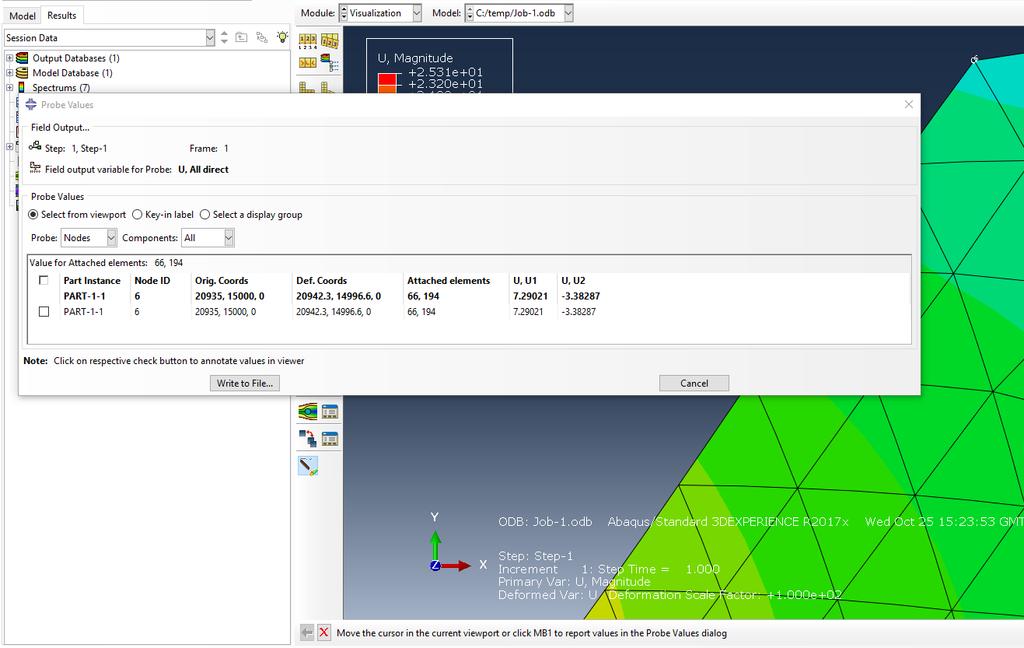Click the Model spinner arrows left of odb path

pyautogui.click(x=470, y=13)
